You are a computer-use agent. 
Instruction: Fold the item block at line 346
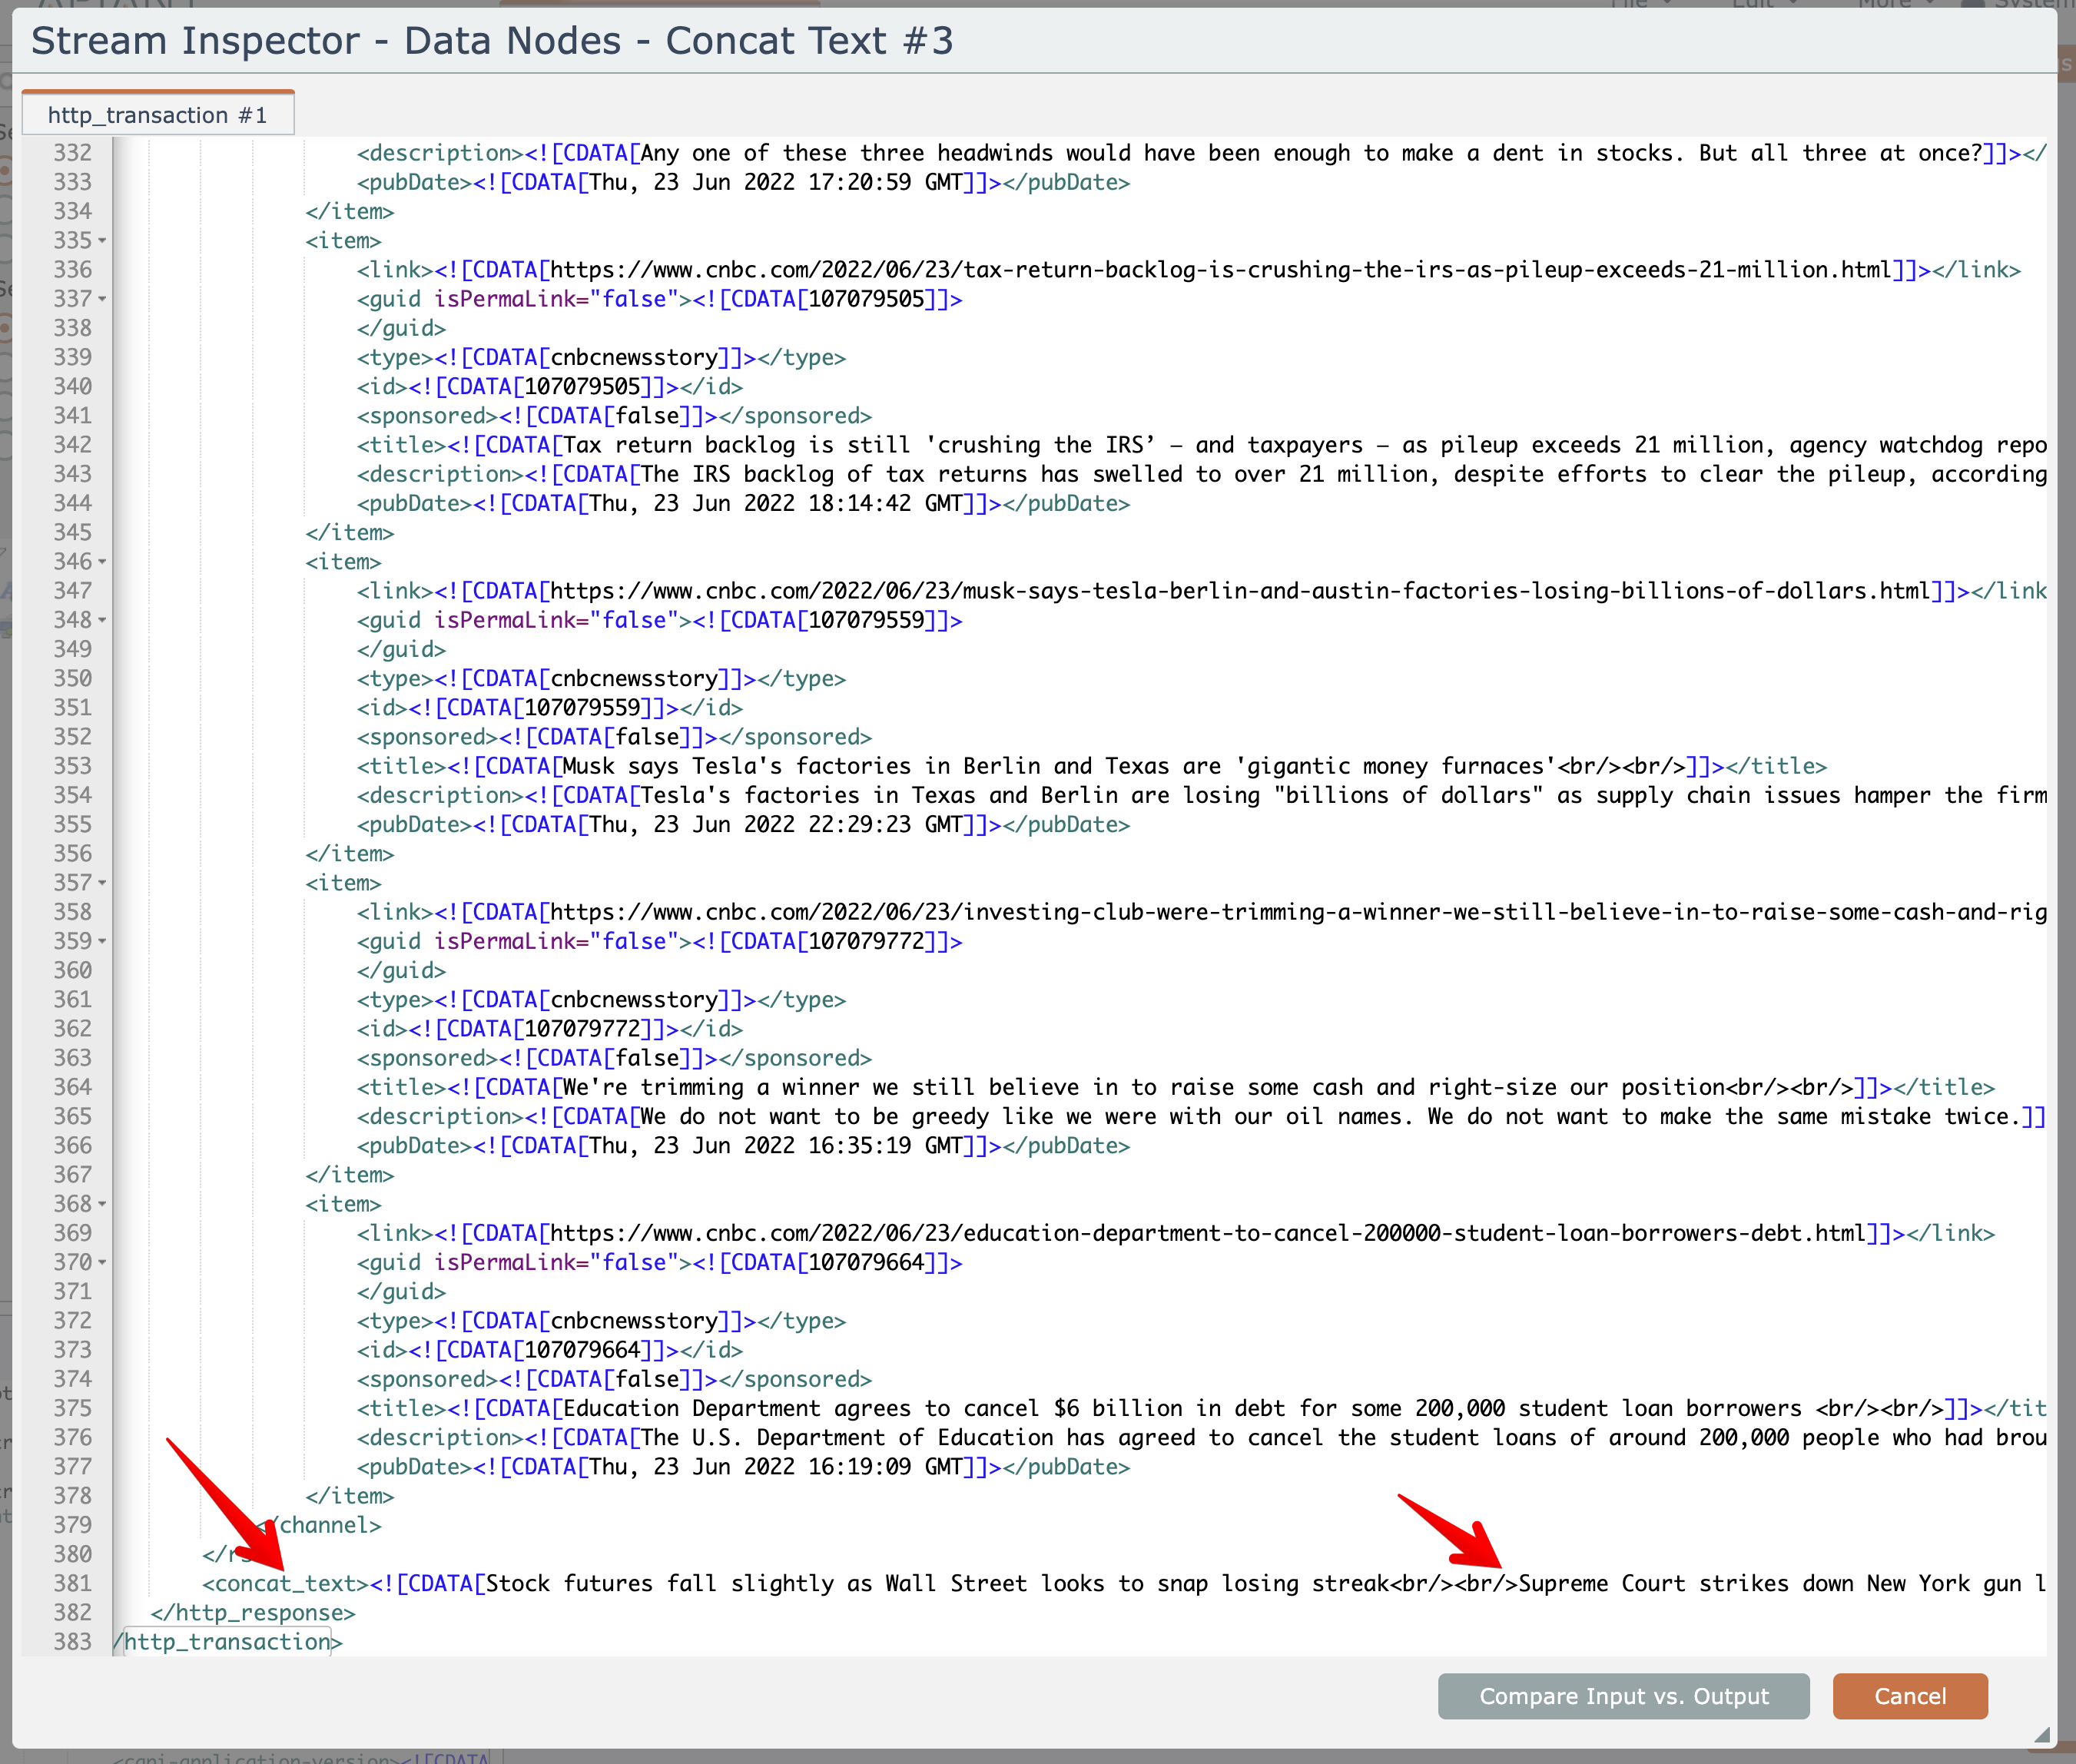[x=102, y=562]
